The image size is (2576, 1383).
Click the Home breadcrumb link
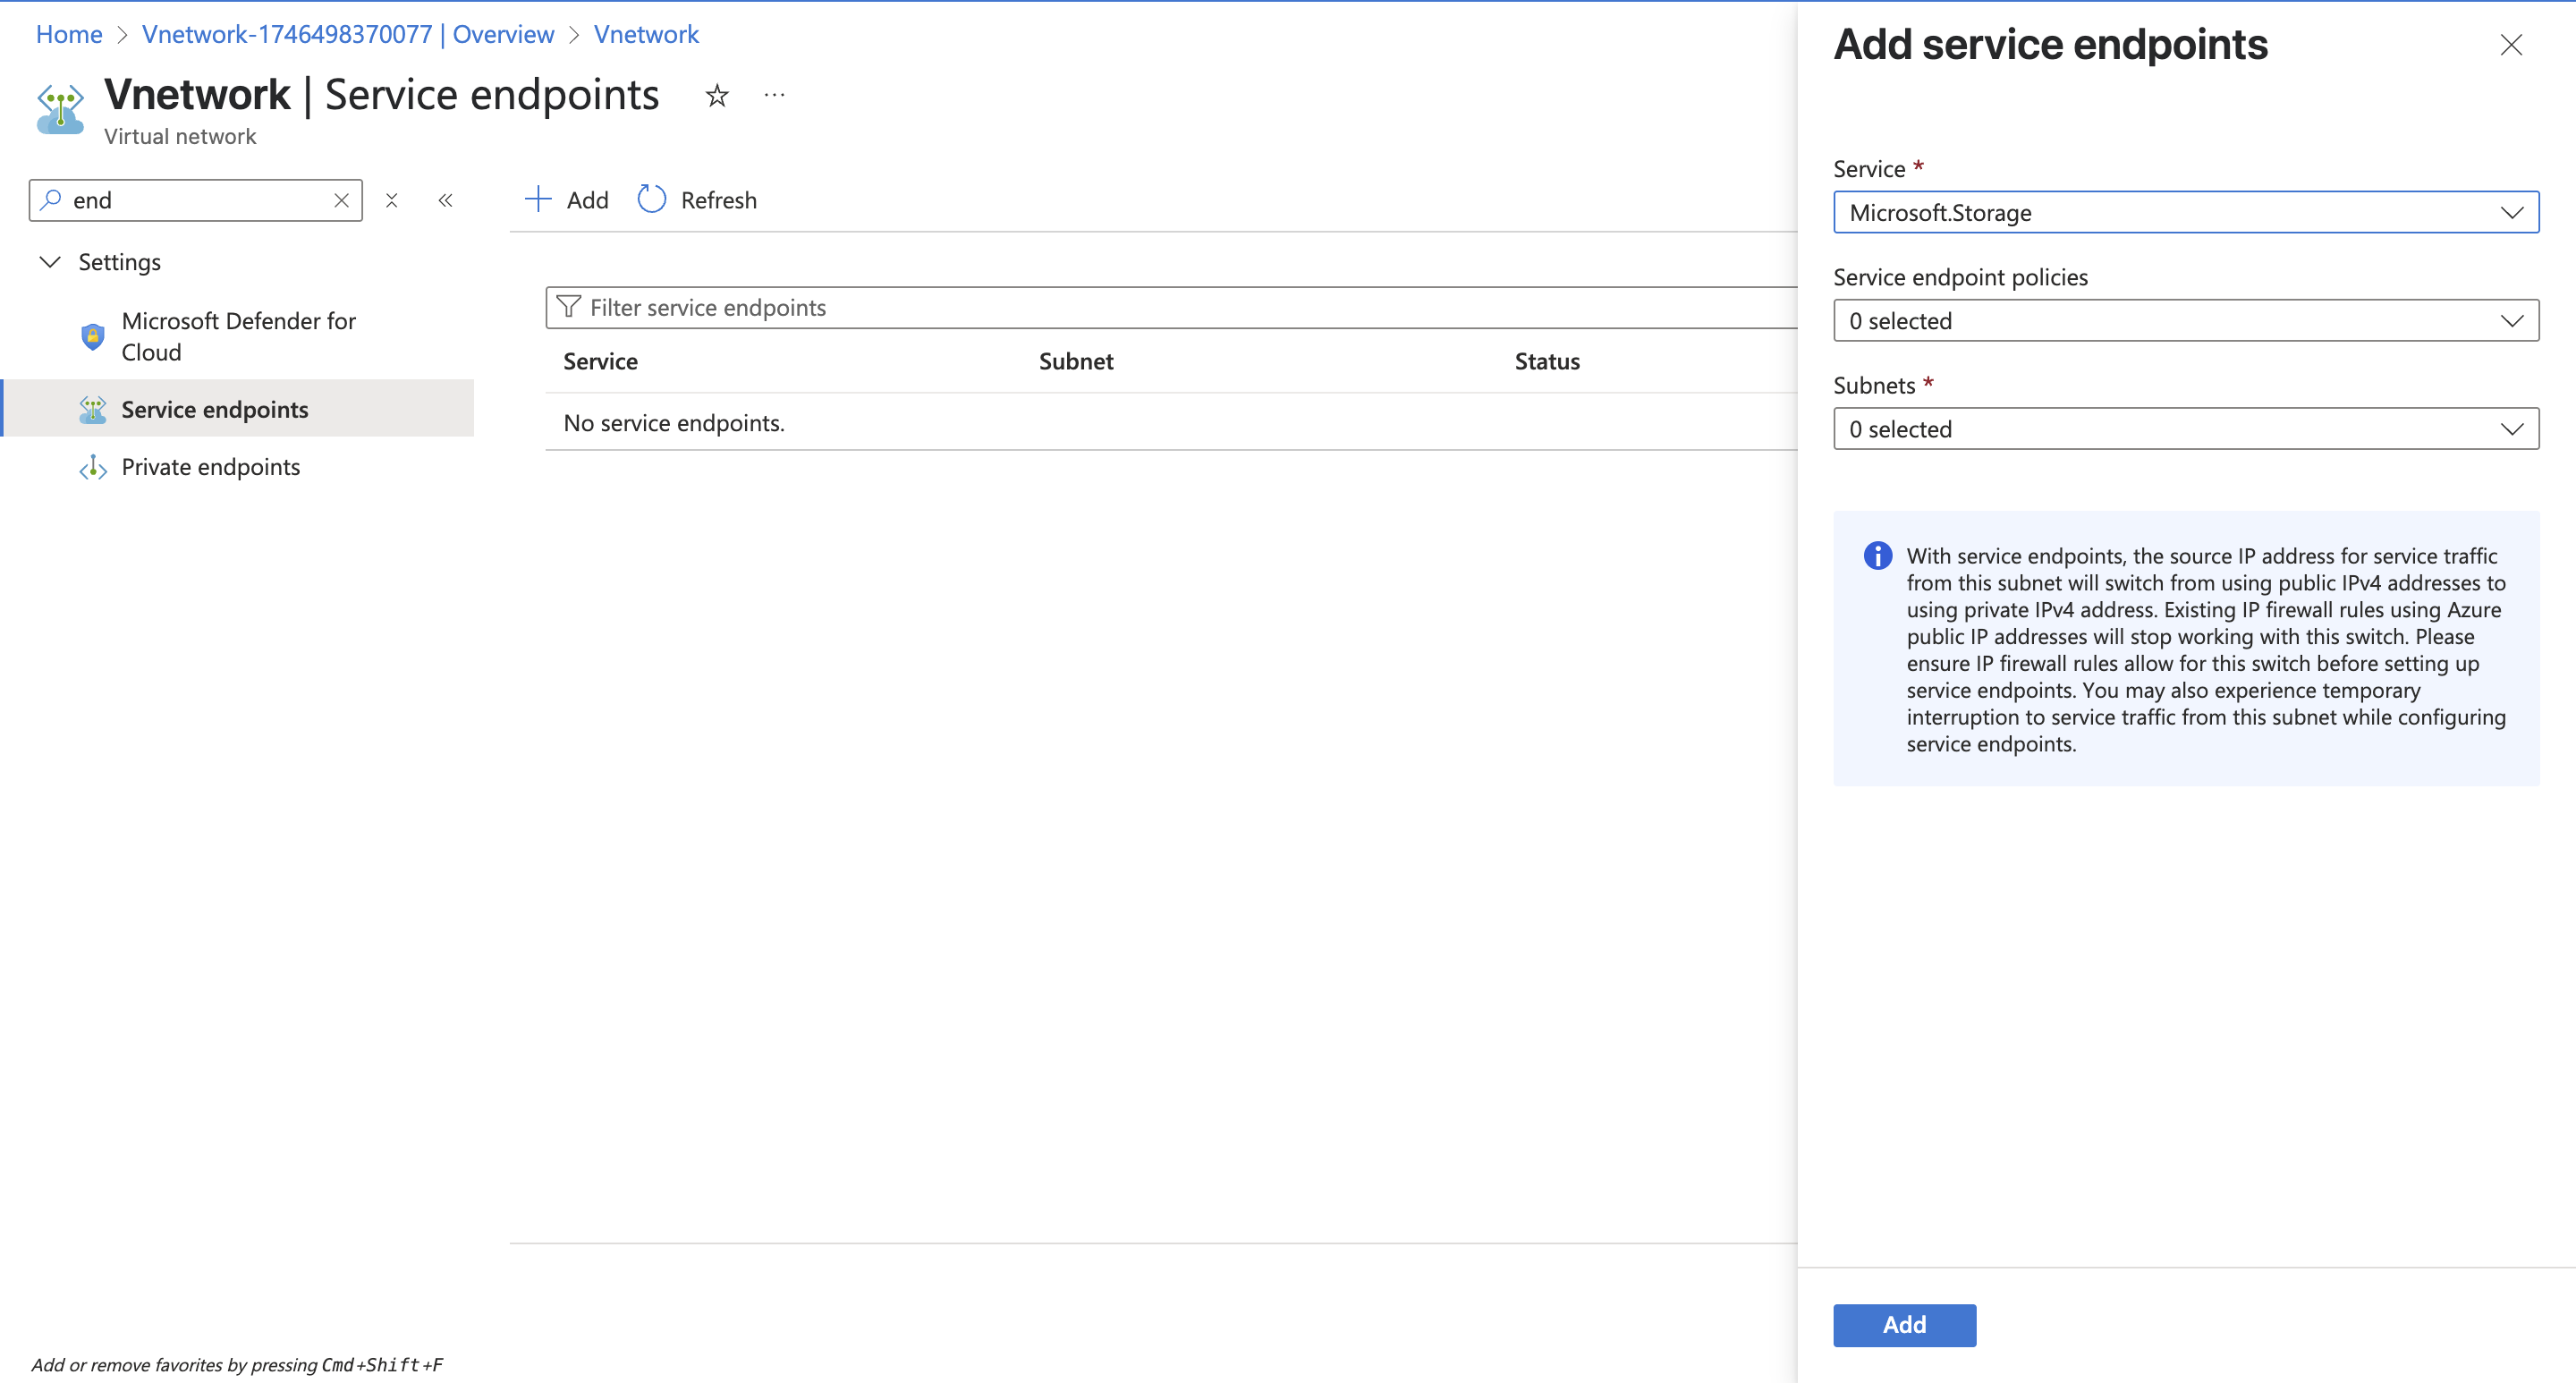tap(69, 34)
